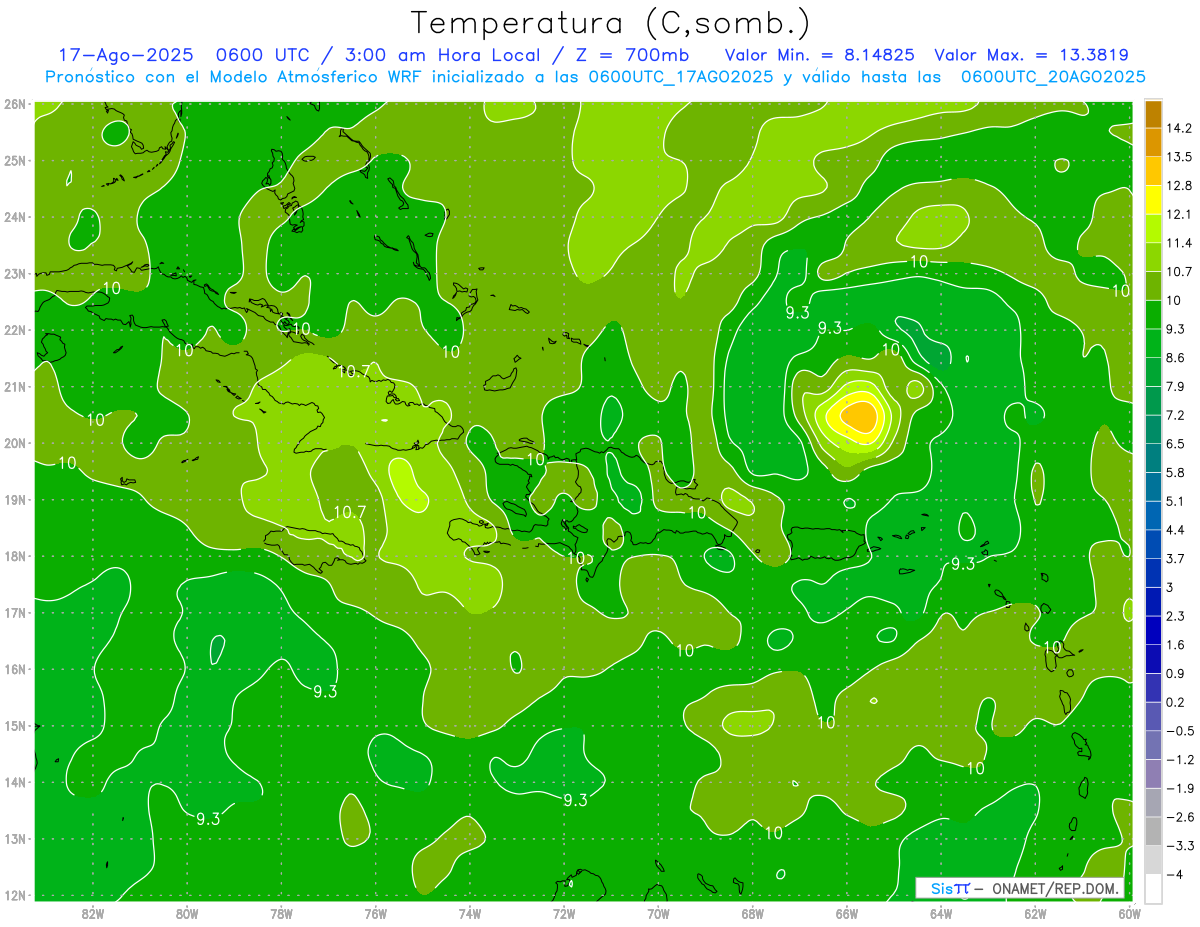Viewport: 1200px width, 927px height.
Task: Click the 25N latitude axis label
Action: [14, 160]
